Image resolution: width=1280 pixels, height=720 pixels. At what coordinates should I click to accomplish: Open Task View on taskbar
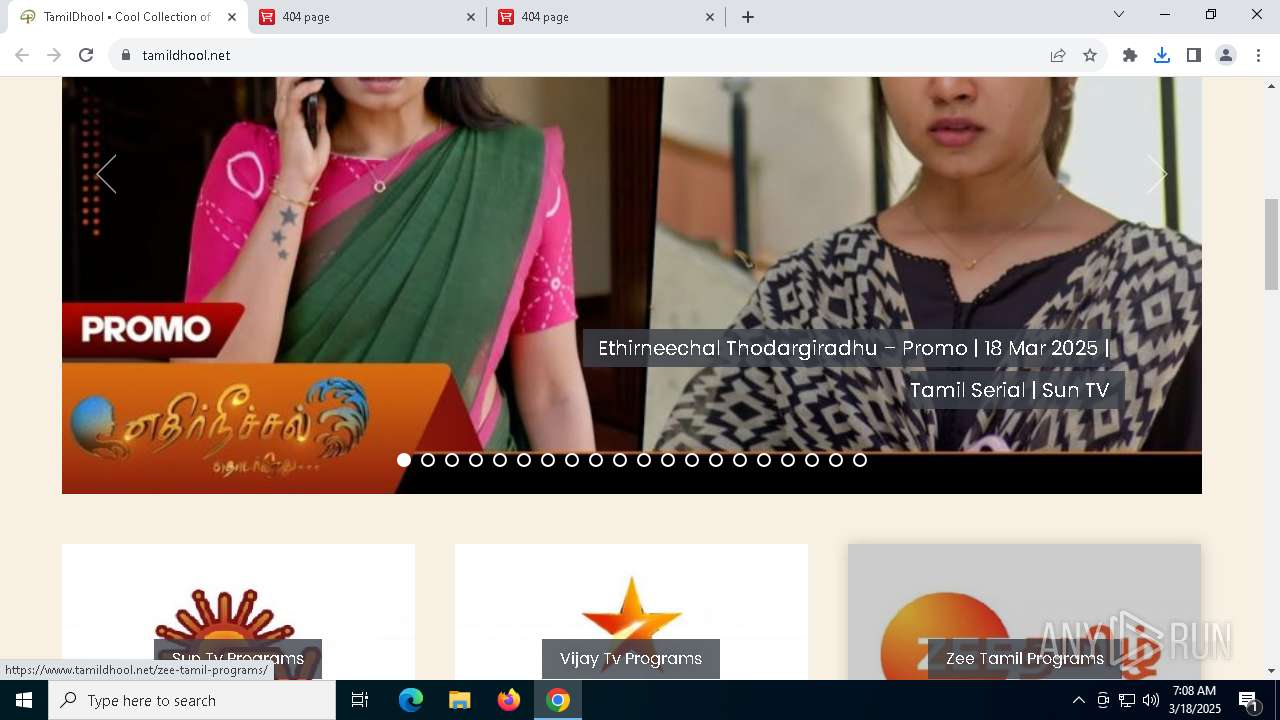360,700
